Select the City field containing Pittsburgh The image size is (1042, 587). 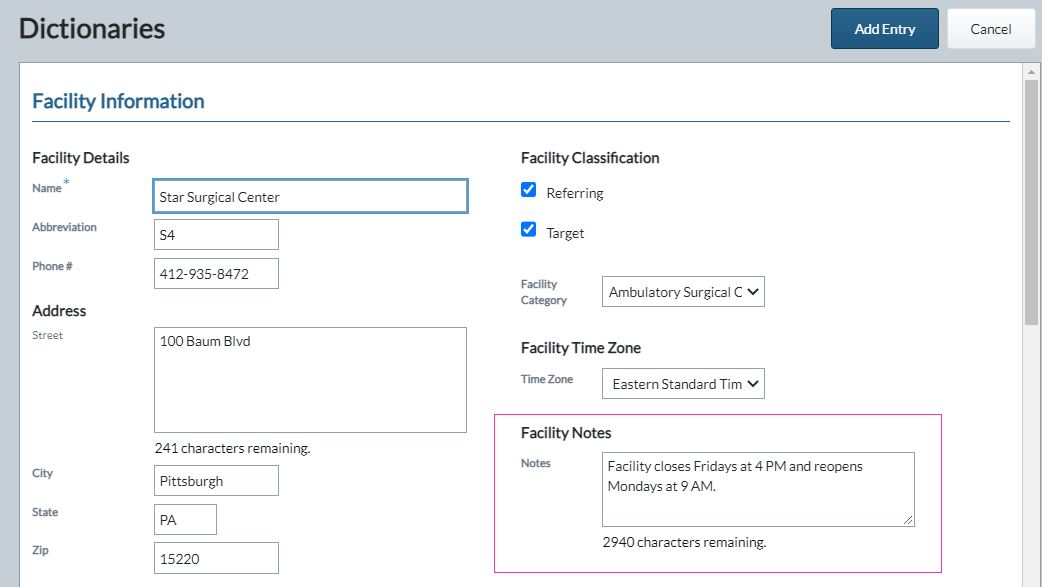tap(216, 481)
